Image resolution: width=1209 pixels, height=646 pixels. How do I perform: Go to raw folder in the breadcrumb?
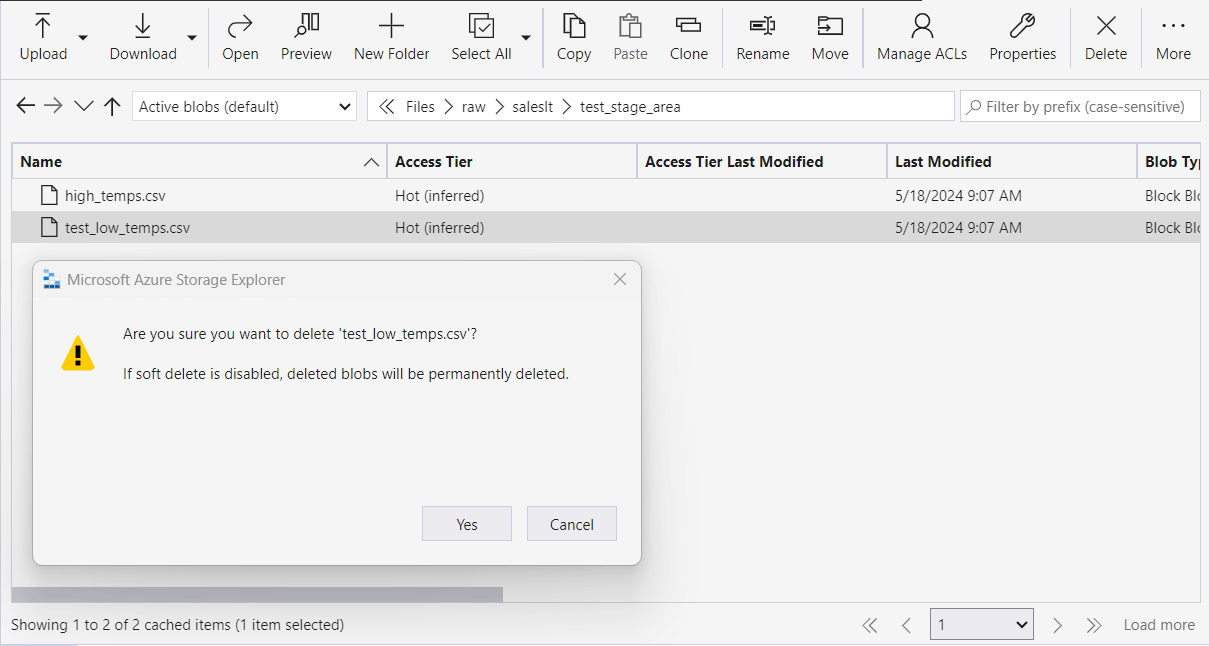(x=474, y=106)
